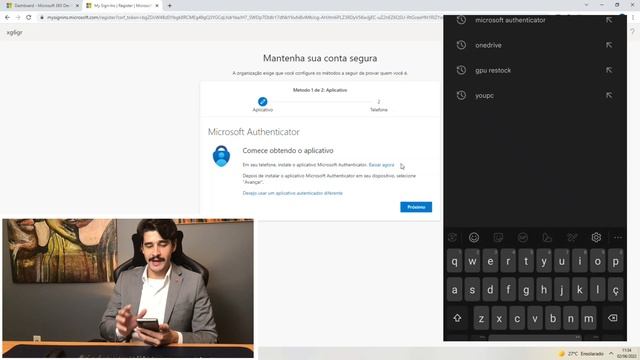This screenshot has width=640, height=360.
Task: Select the onedrive search suggestion
Action: (488, 45)
